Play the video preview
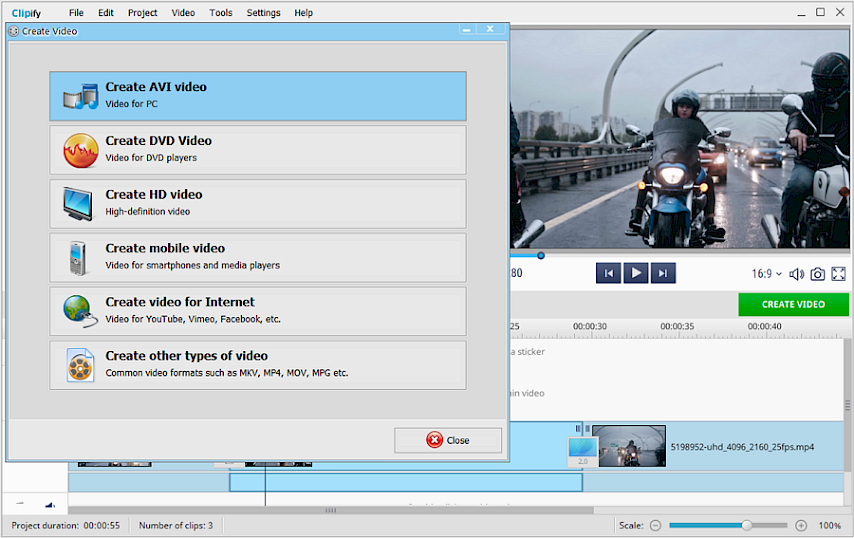Image resolution: width=854 pixels, height=538 pixels. [x=636, y=273]
